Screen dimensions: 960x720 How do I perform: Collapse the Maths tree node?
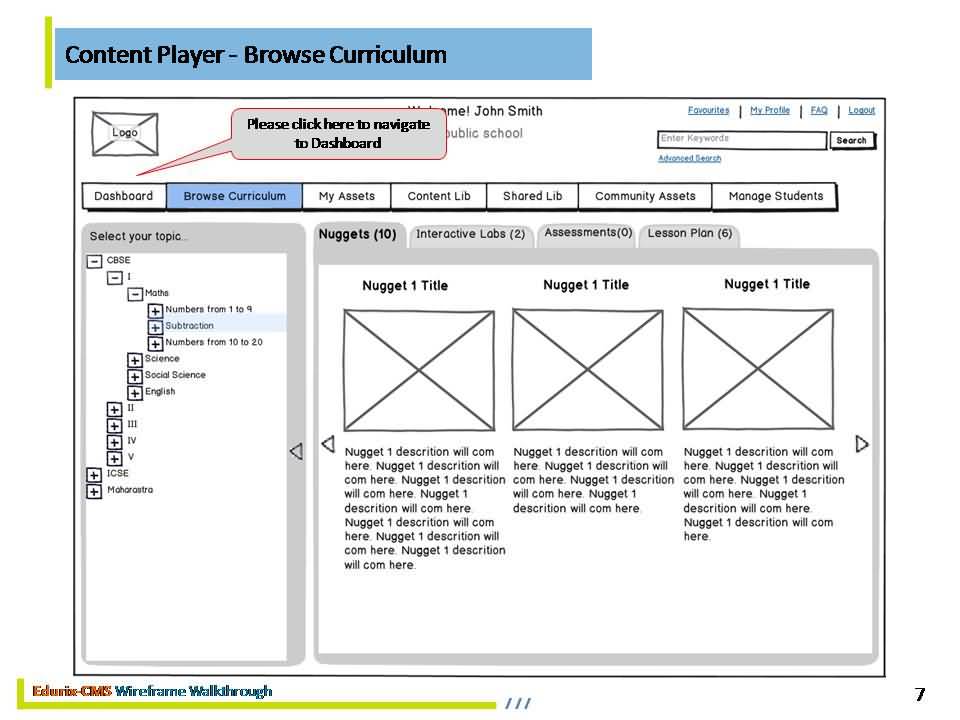pyautogui.click(x=134, y=294)
